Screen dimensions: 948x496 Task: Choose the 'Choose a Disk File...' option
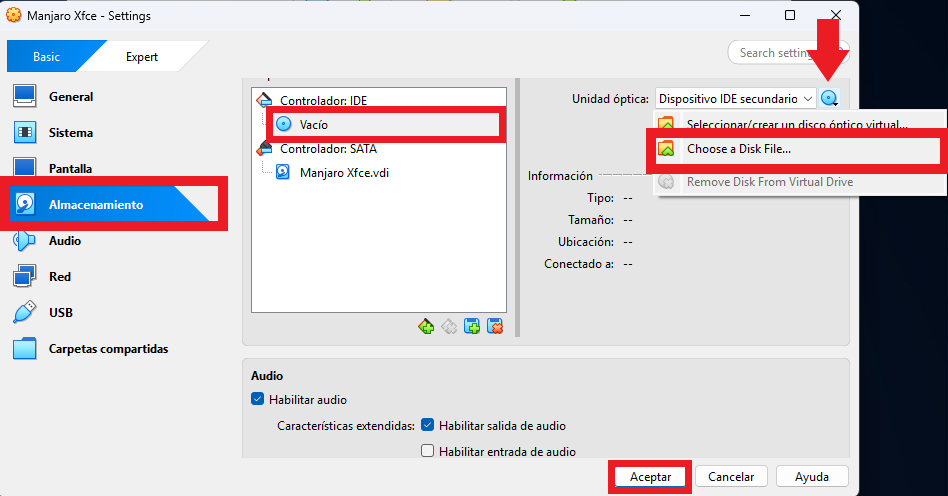(797, 149)
